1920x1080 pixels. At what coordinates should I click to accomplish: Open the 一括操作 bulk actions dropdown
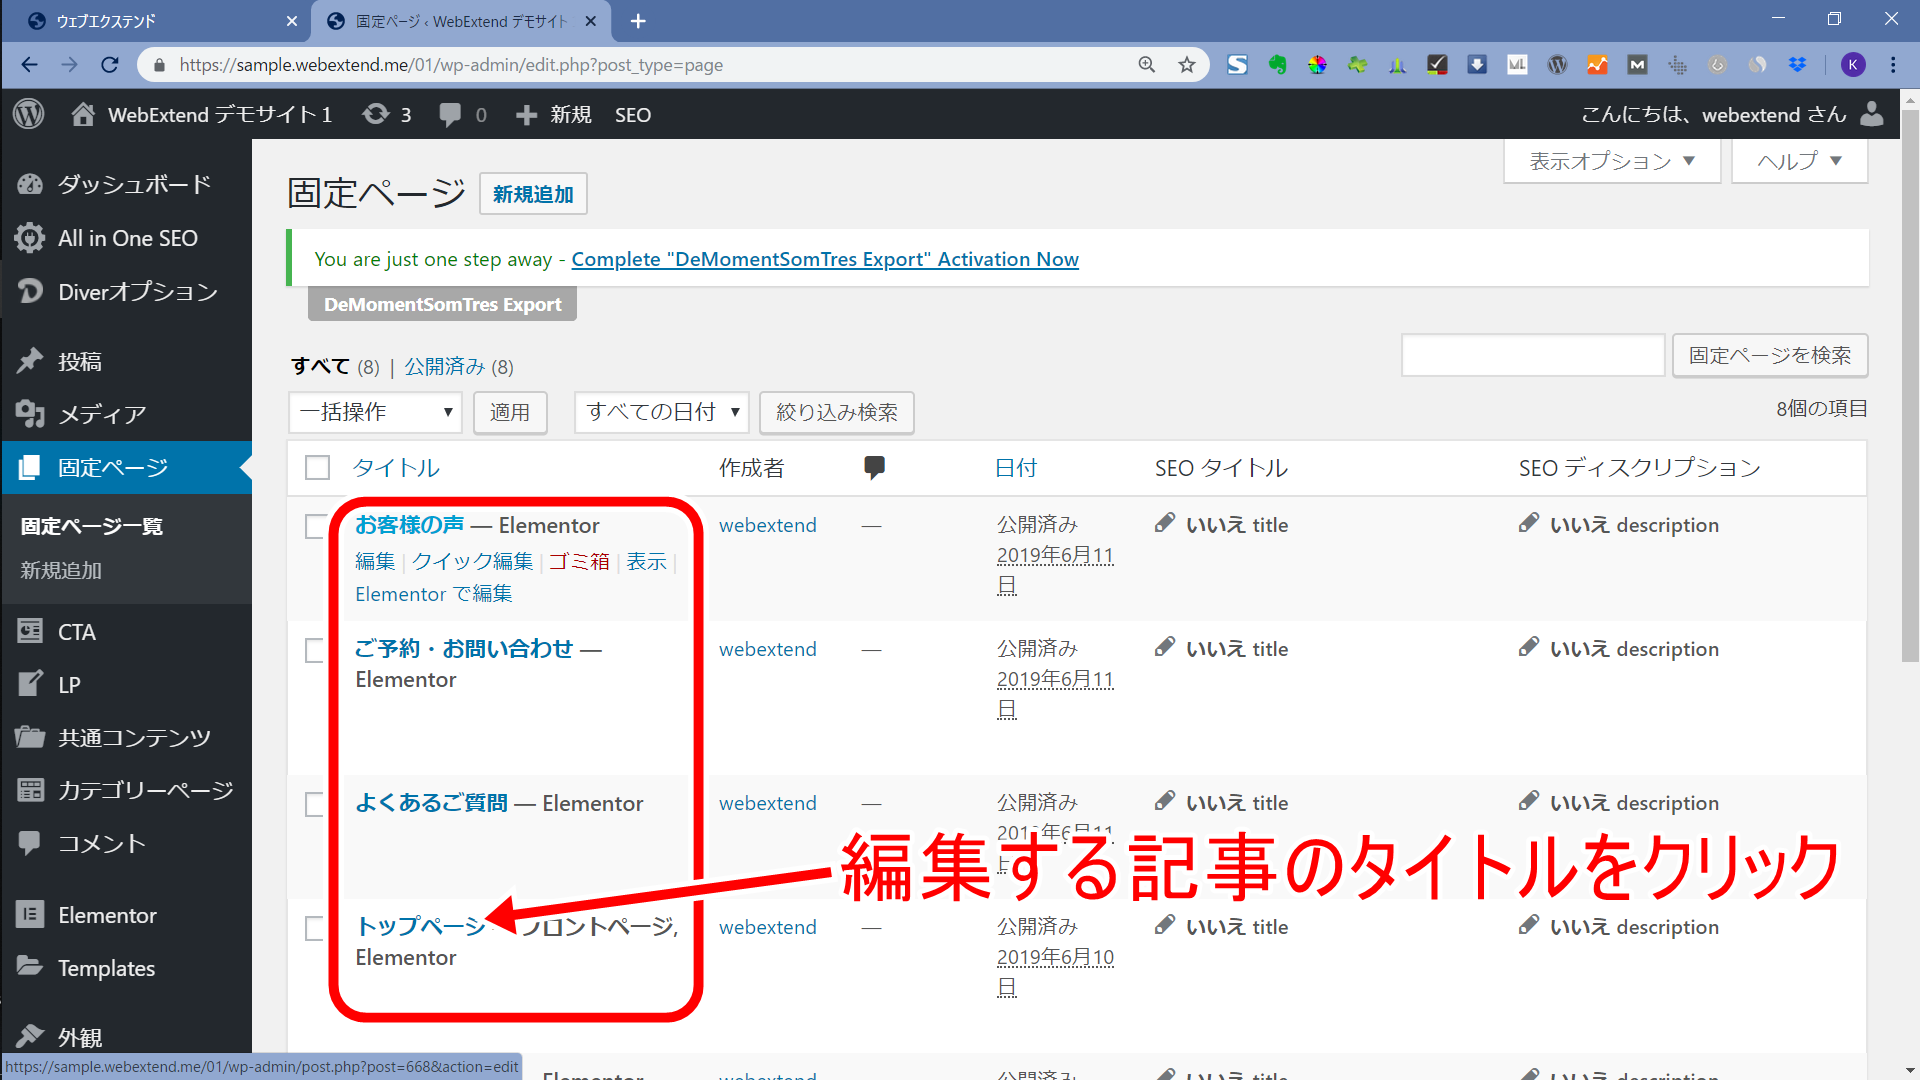coord(375,412)
